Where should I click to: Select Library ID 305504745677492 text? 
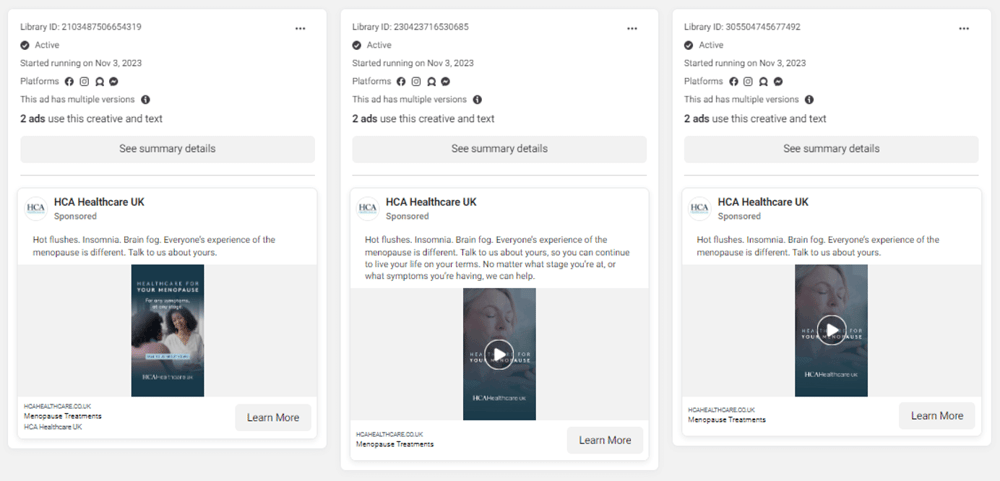tap(742, 27)
